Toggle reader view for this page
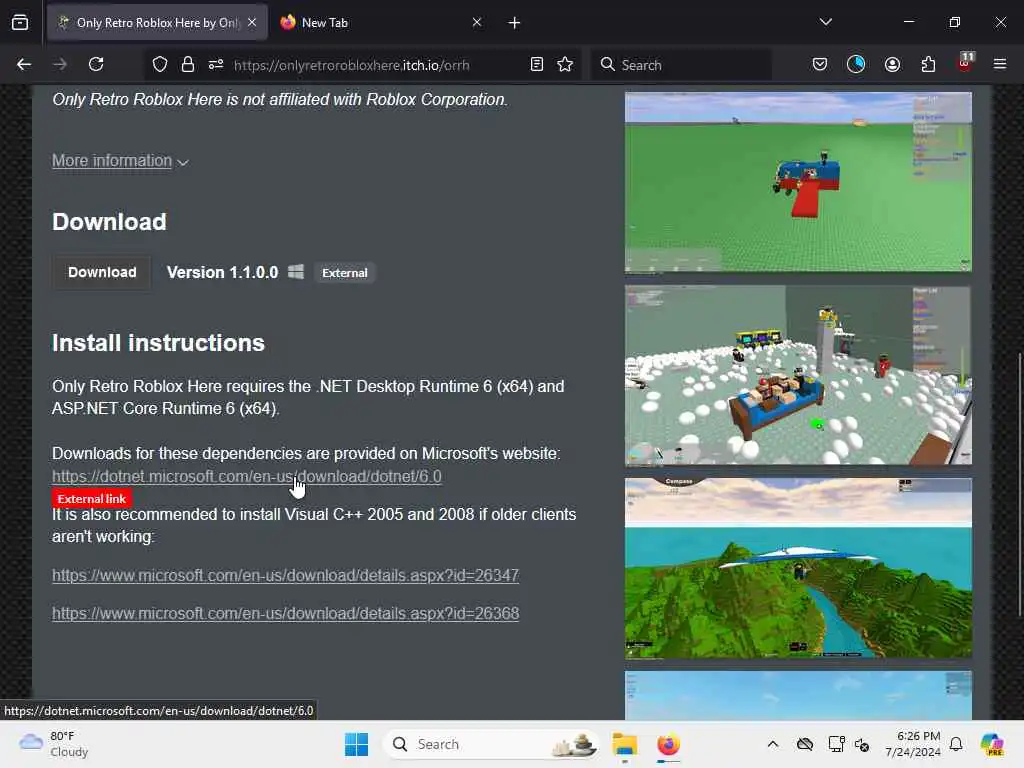This screenshot has width=1024, height=768. tap(537, 64)
